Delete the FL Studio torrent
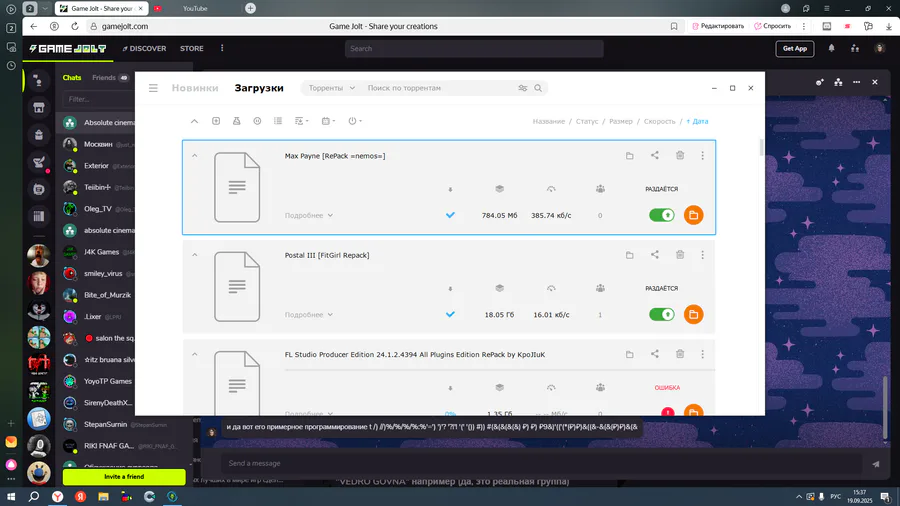Screen dimensions: 900x506 (680, 354)
